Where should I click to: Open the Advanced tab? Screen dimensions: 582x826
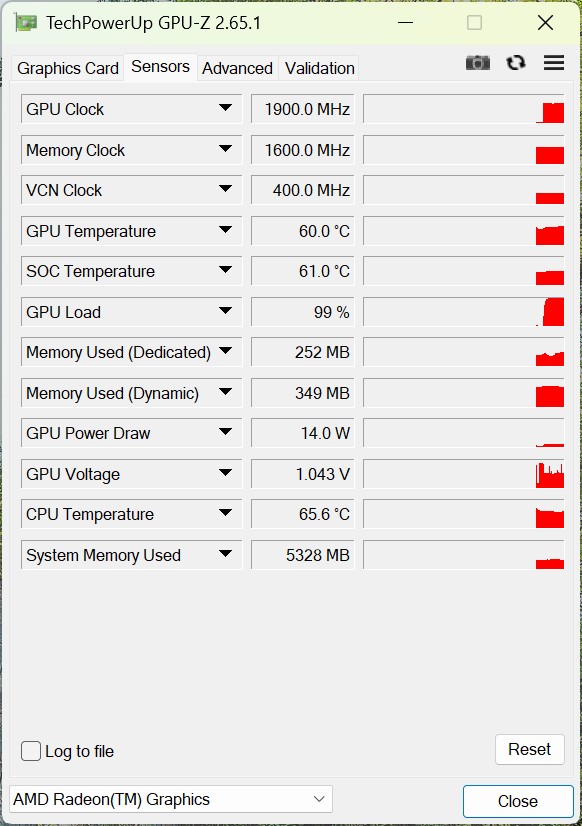click(x=238, y=68)
